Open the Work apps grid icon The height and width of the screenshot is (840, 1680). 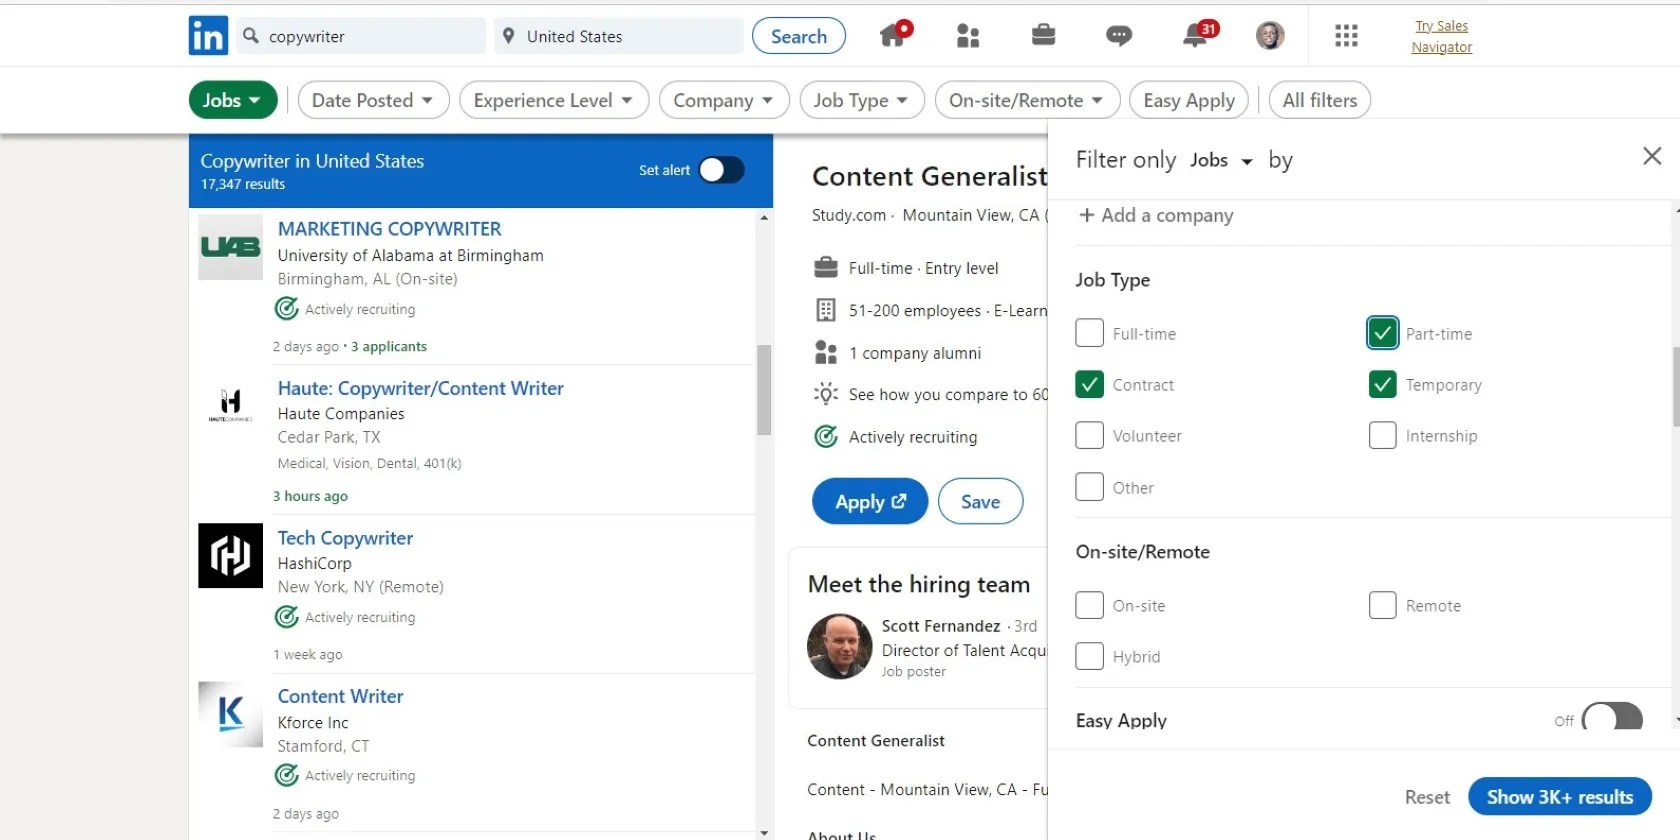tap(1346, 36)
